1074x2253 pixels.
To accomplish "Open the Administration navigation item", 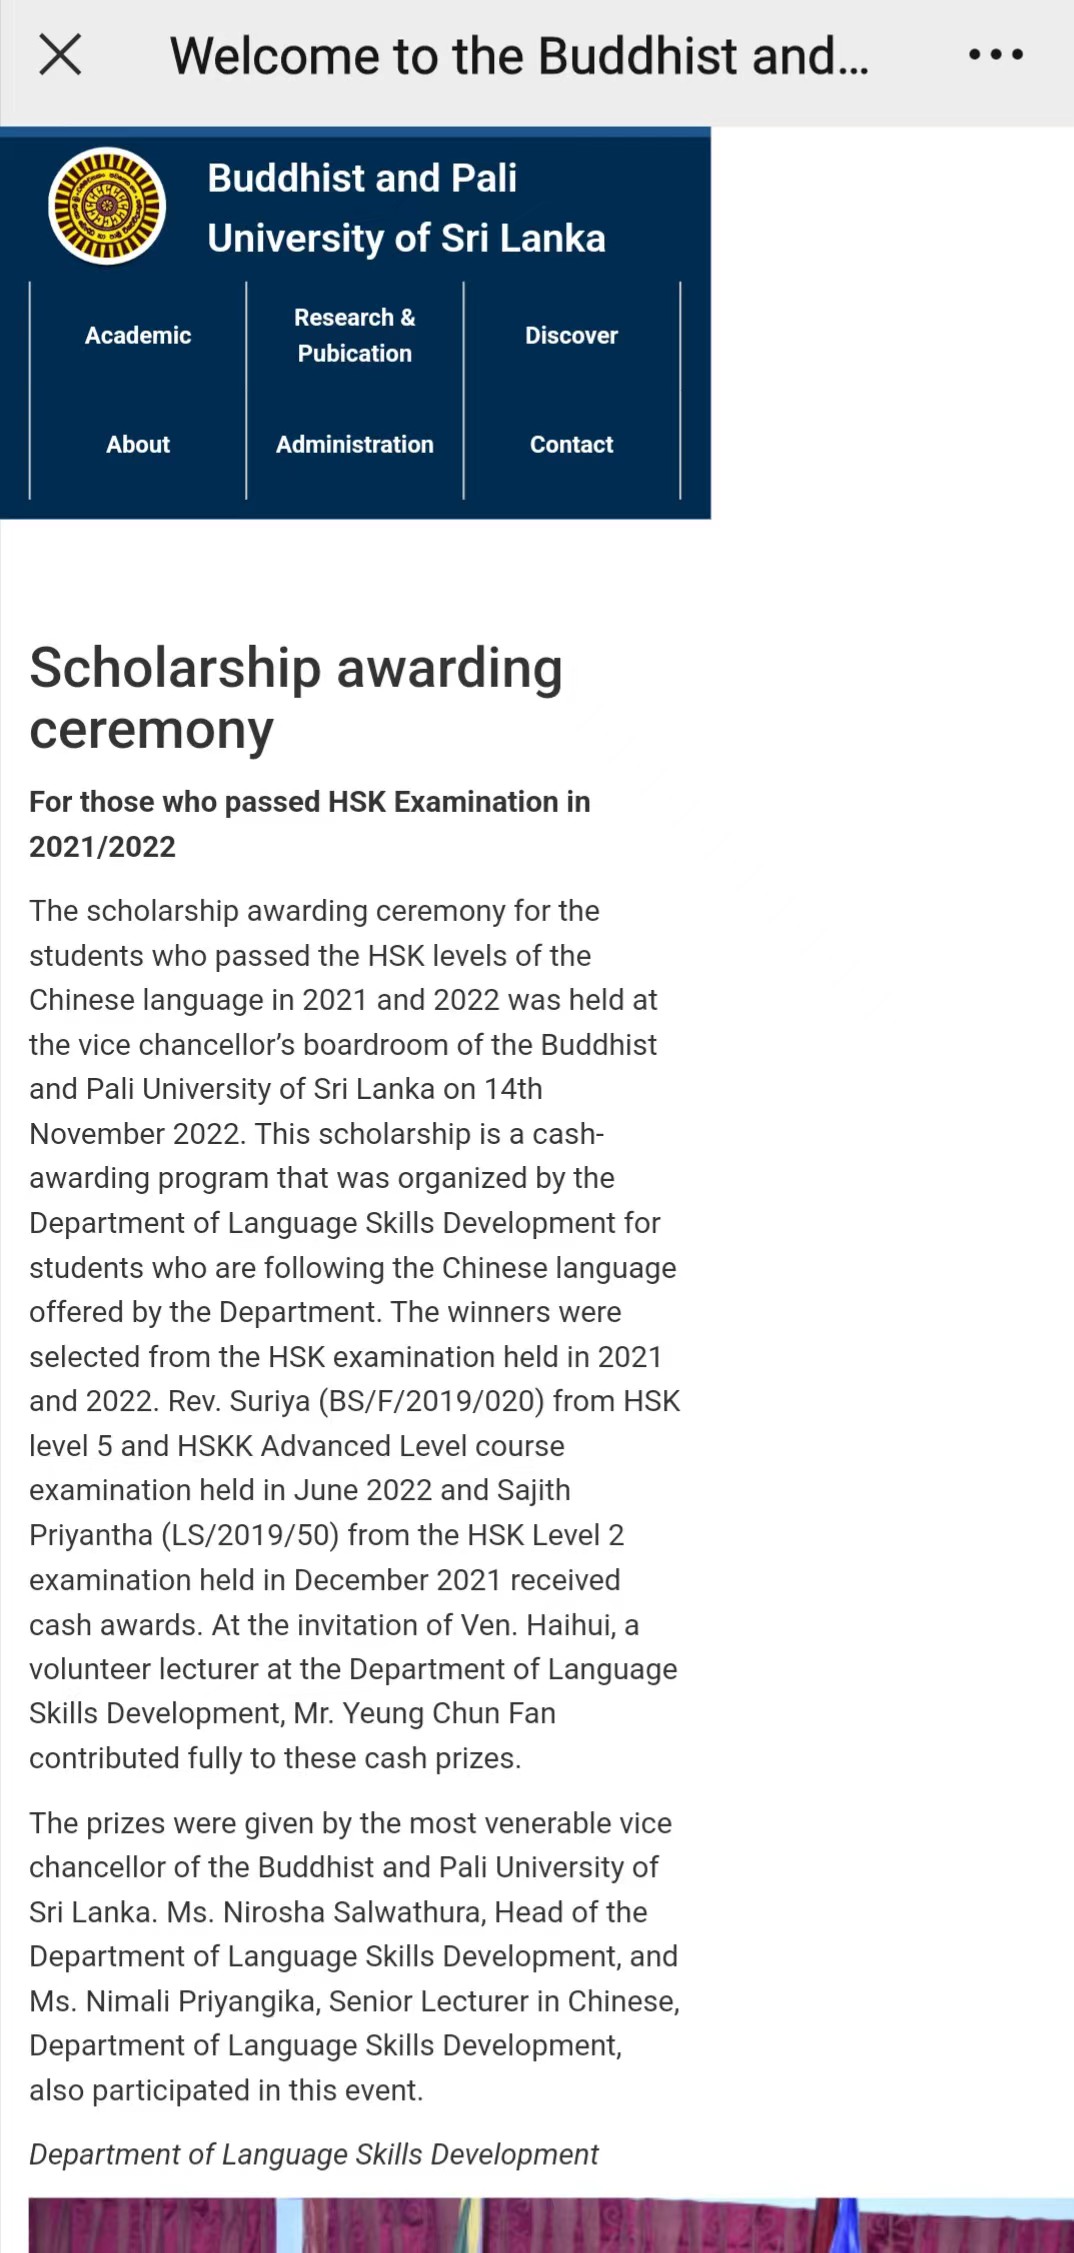I will click(355, 444).
